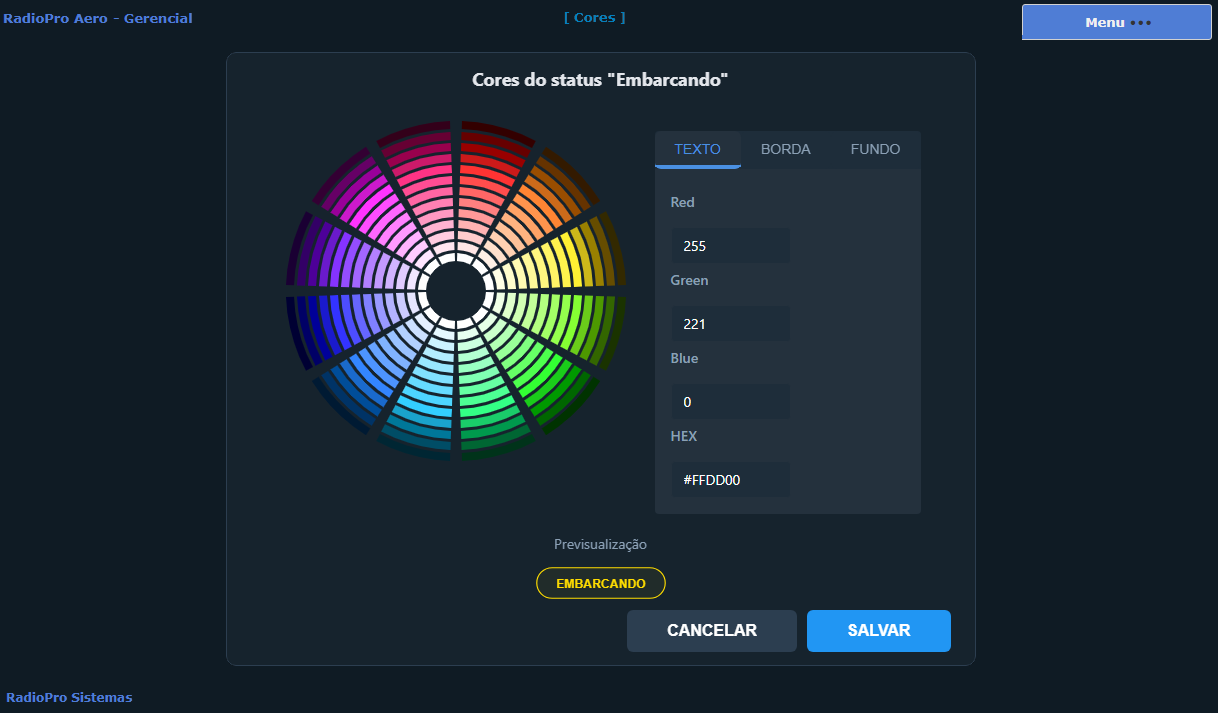This screenshot has height=713, width=1218.
Task: Click the [ Cores ] page header
Action: click(x=594, y=17)
